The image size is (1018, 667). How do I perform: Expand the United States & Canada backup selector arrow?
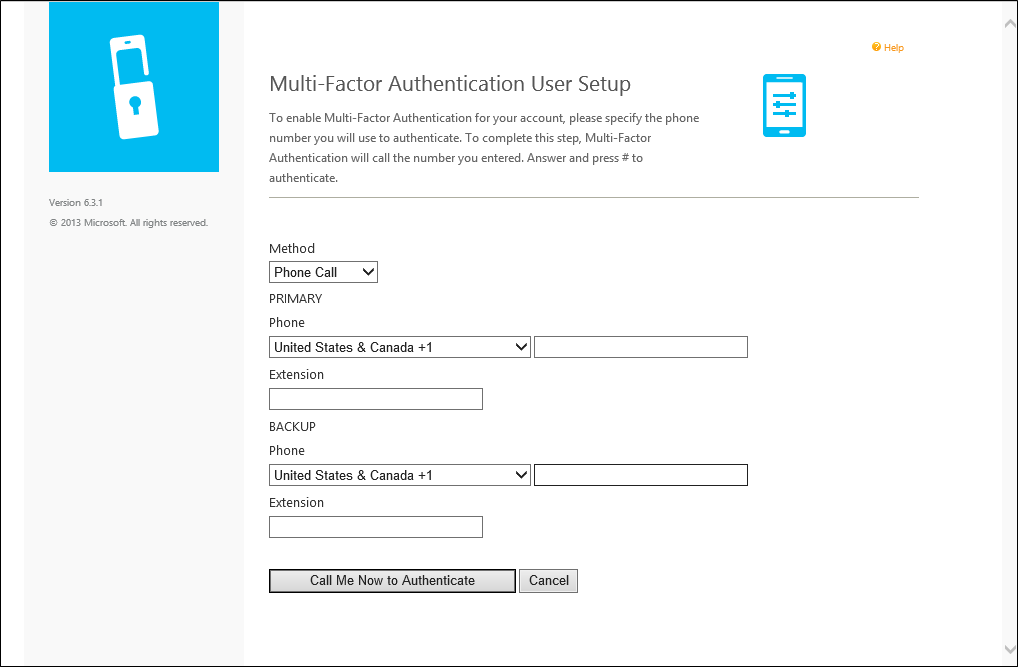[520, 474]
